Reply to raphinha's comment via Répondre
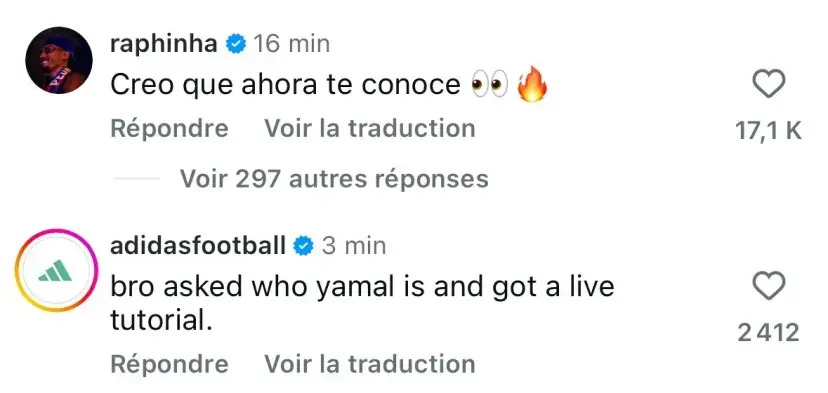This screenshot has width=828, height=393. (x=170, y=129)
